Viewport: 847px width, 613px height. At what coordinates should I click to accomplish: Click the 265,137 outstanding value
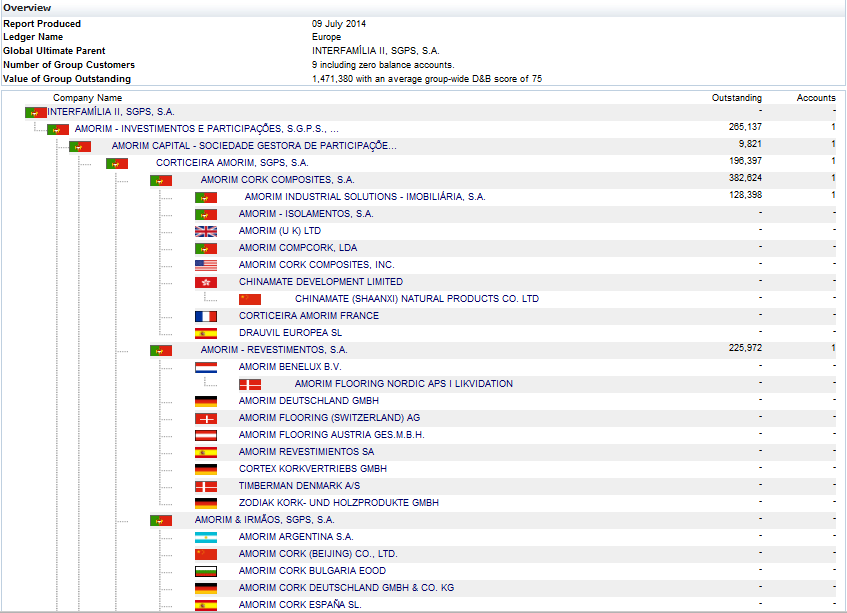pyautogui.click(x=745, y=127)
